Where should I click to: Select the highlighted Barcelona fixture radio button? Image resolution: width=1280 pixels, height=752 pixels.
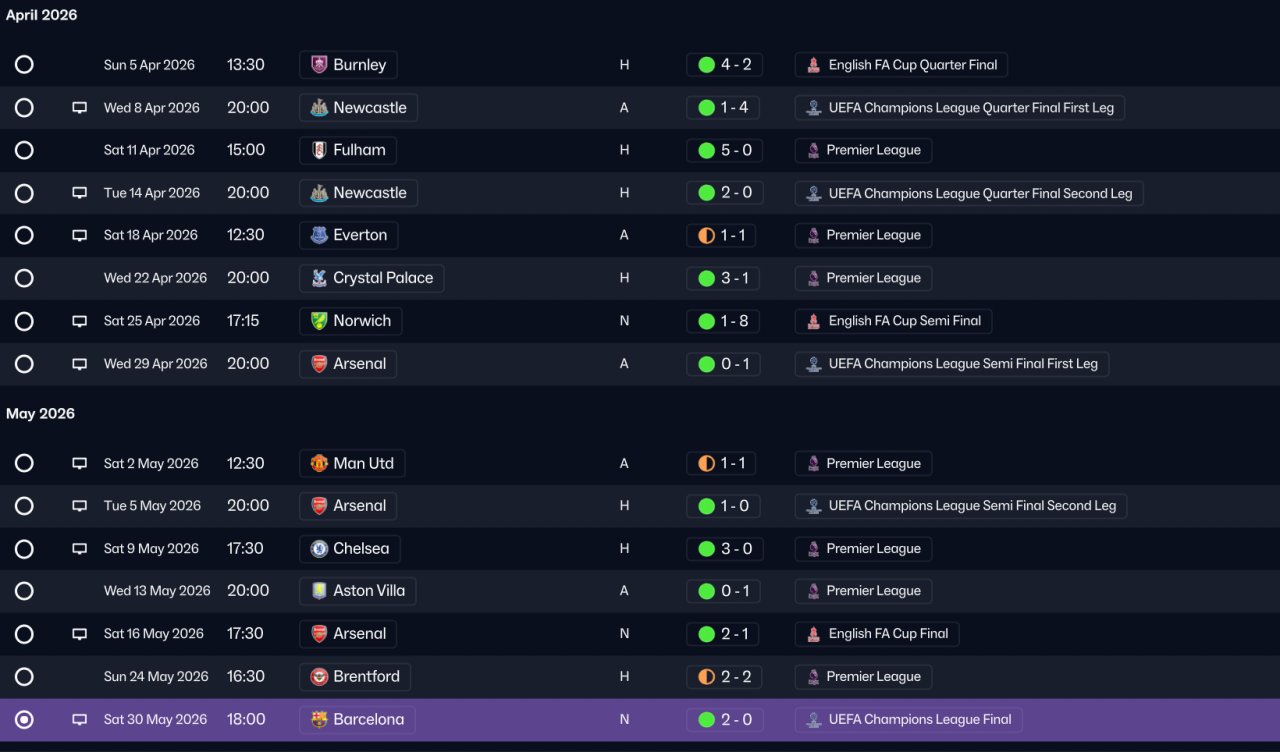pos(24,720)
